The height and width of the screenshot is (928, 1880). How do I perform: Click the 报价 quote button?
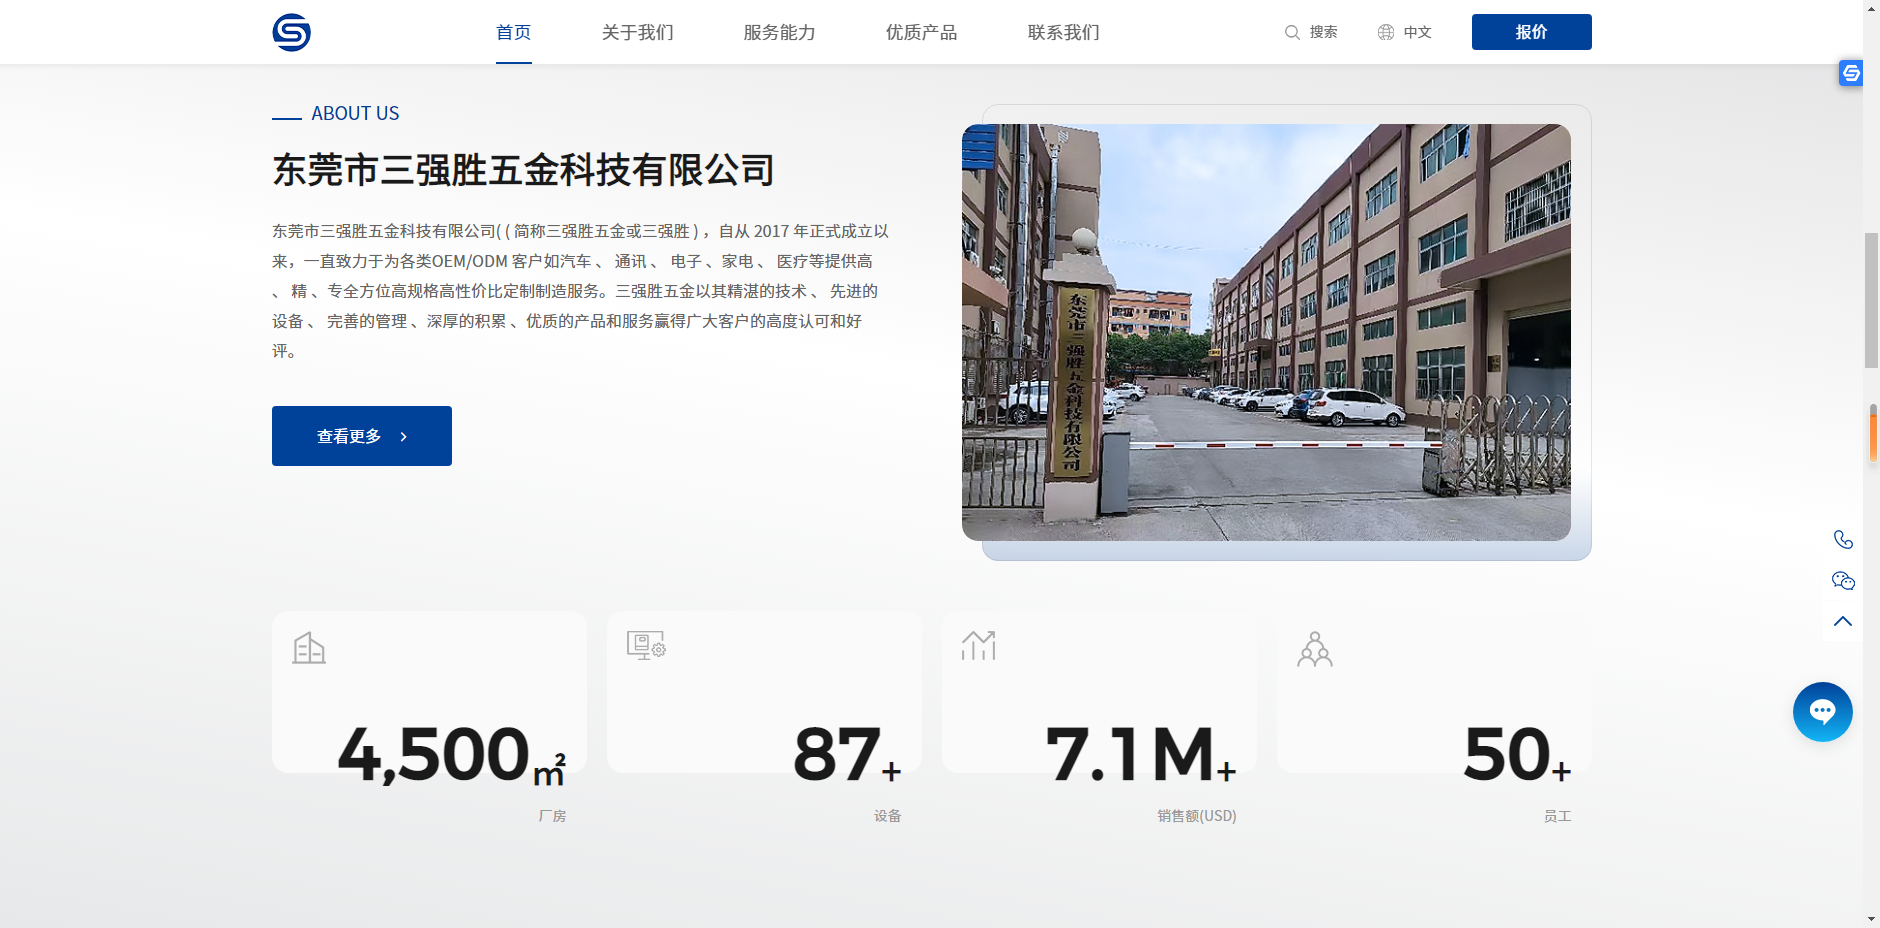coord(1531,32)
